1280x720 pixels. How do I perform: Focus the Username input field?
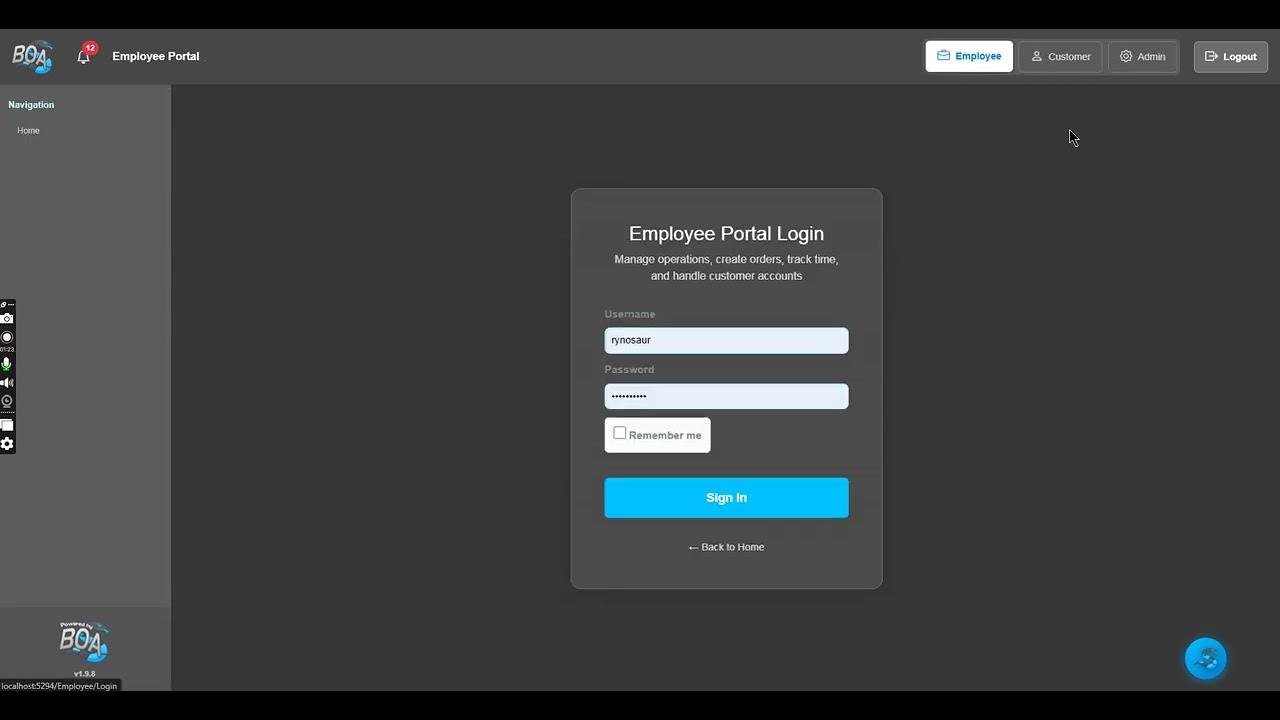tap(726, 340)
